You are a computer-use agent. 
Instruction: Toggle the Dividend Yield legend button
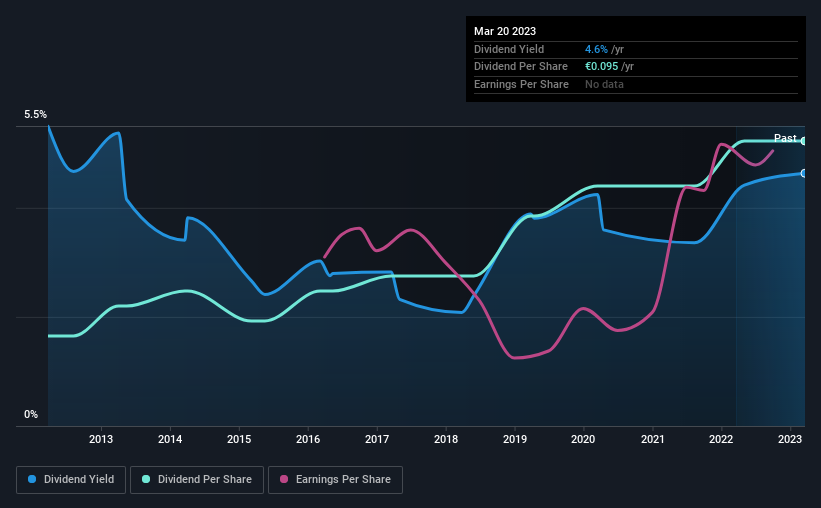coord(71,480)
